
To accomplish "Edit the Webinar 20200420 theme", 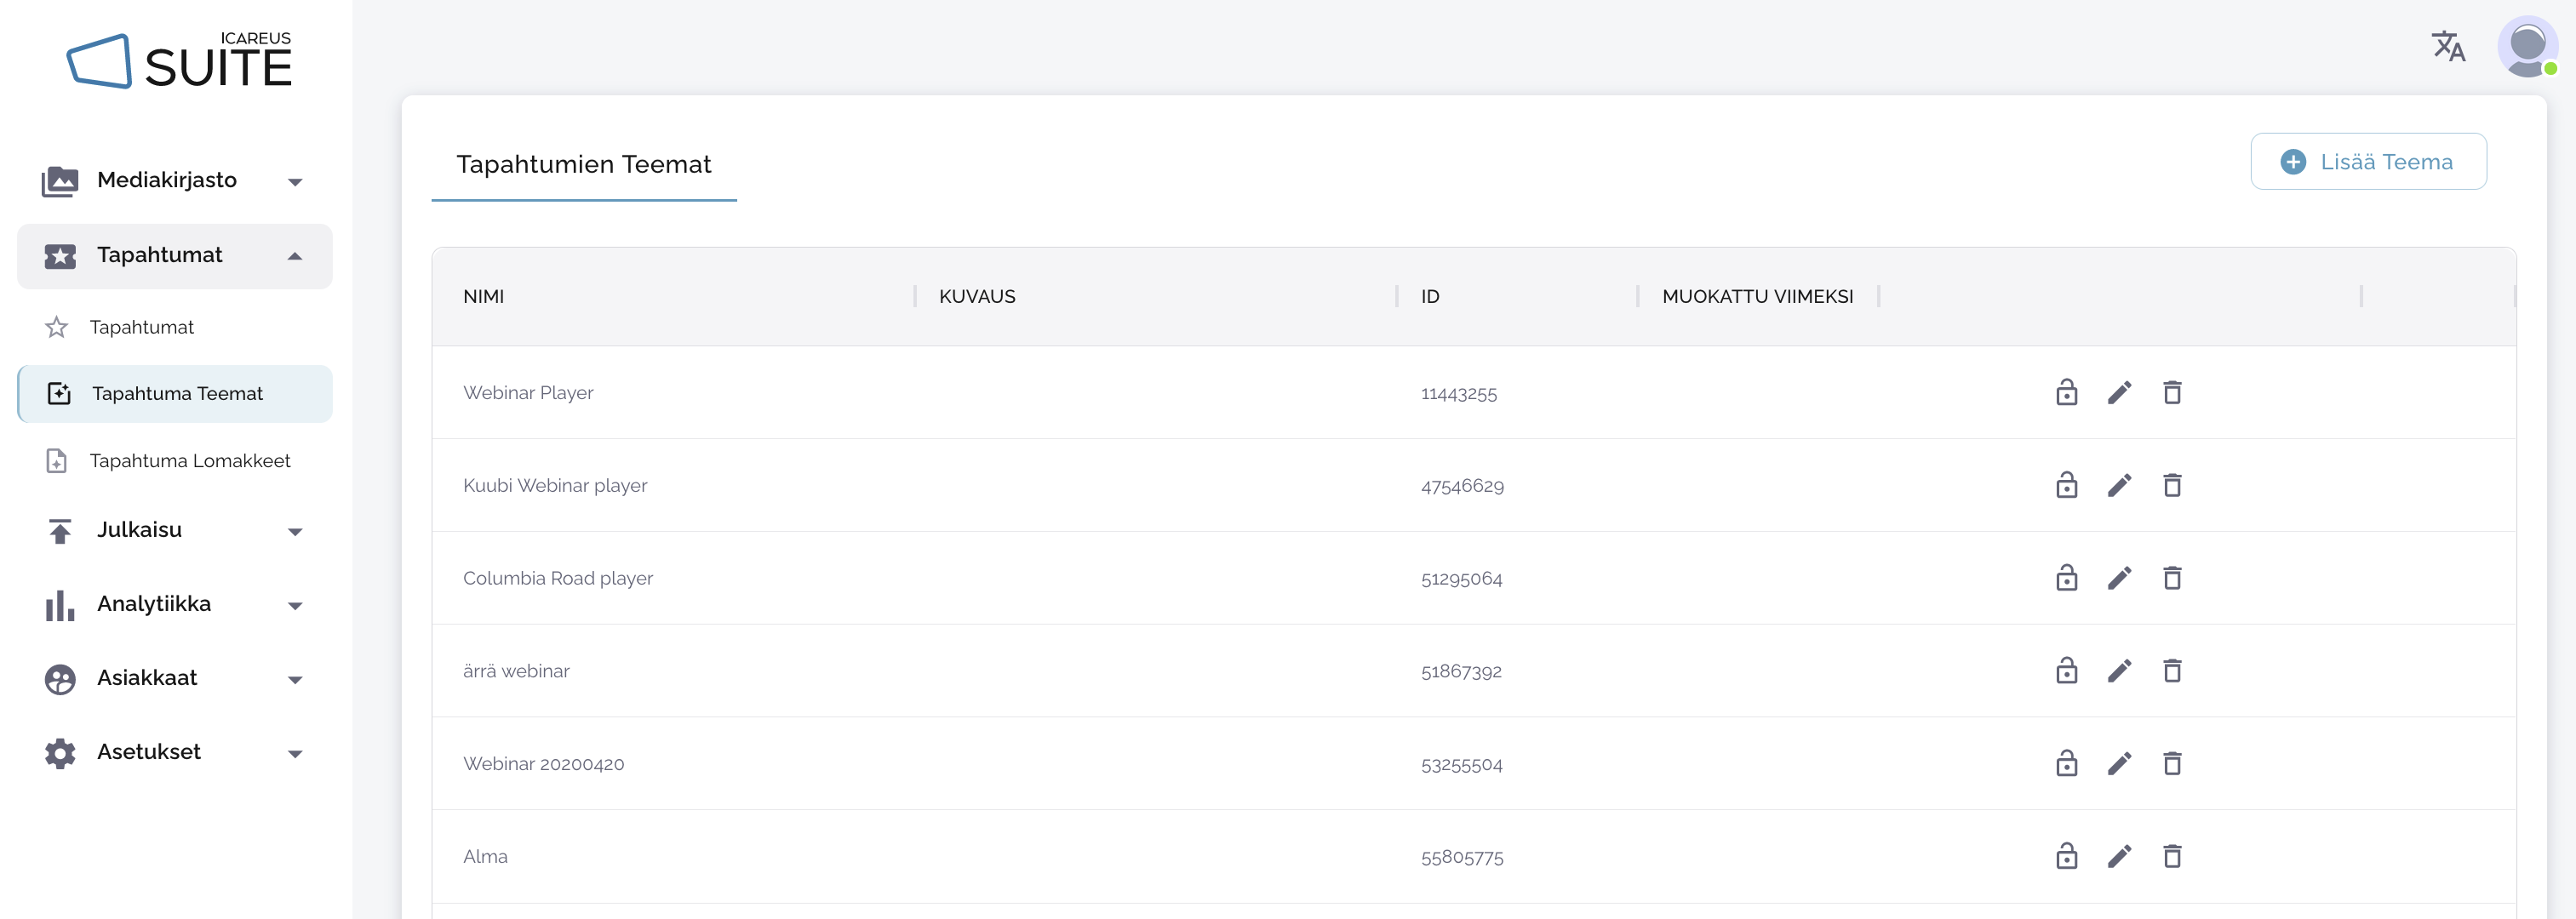I will click(x=2119, y=764).
